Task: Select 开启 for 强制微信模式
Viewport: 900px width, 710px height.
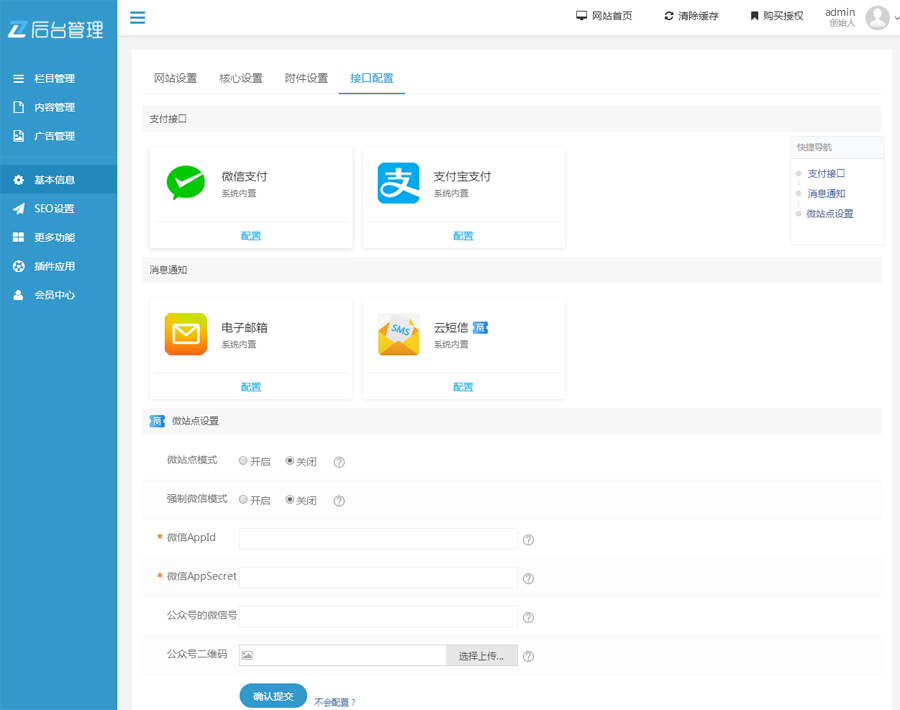Action: click(243, 499)
